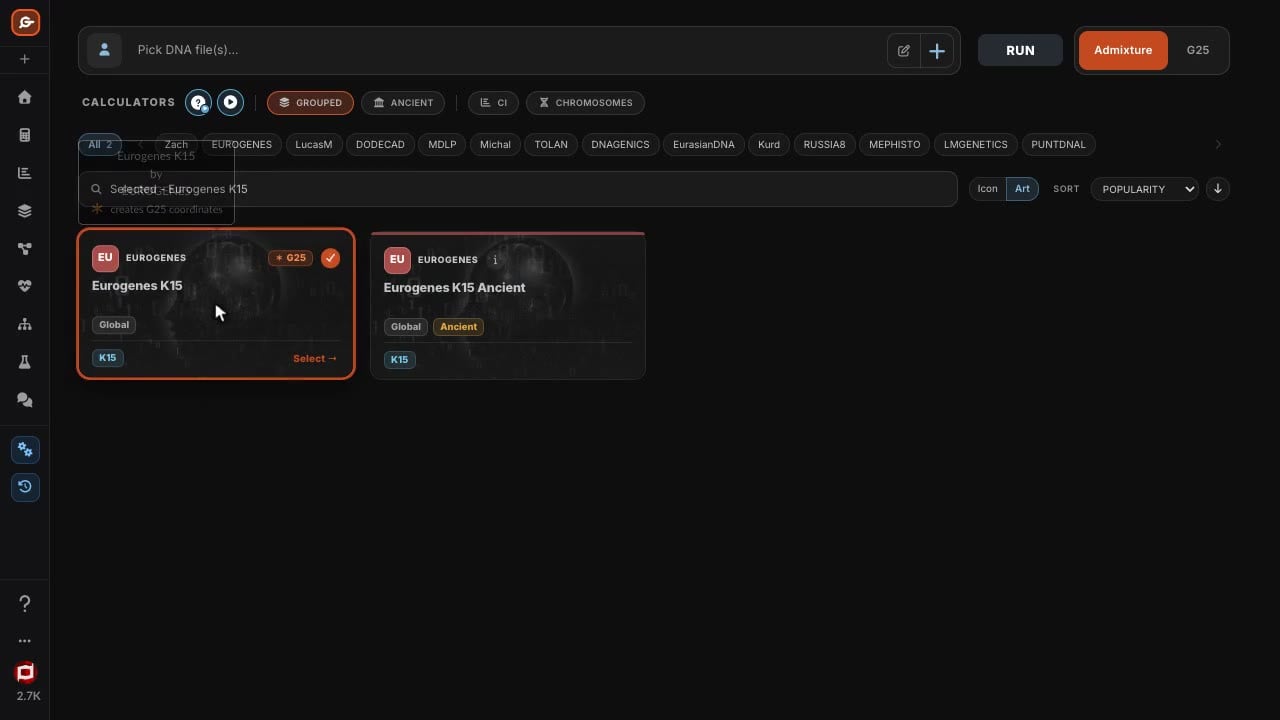Screen dimensions: 1280x720
Task: Open the home icon in sidebar
Action: click(25, 97)
